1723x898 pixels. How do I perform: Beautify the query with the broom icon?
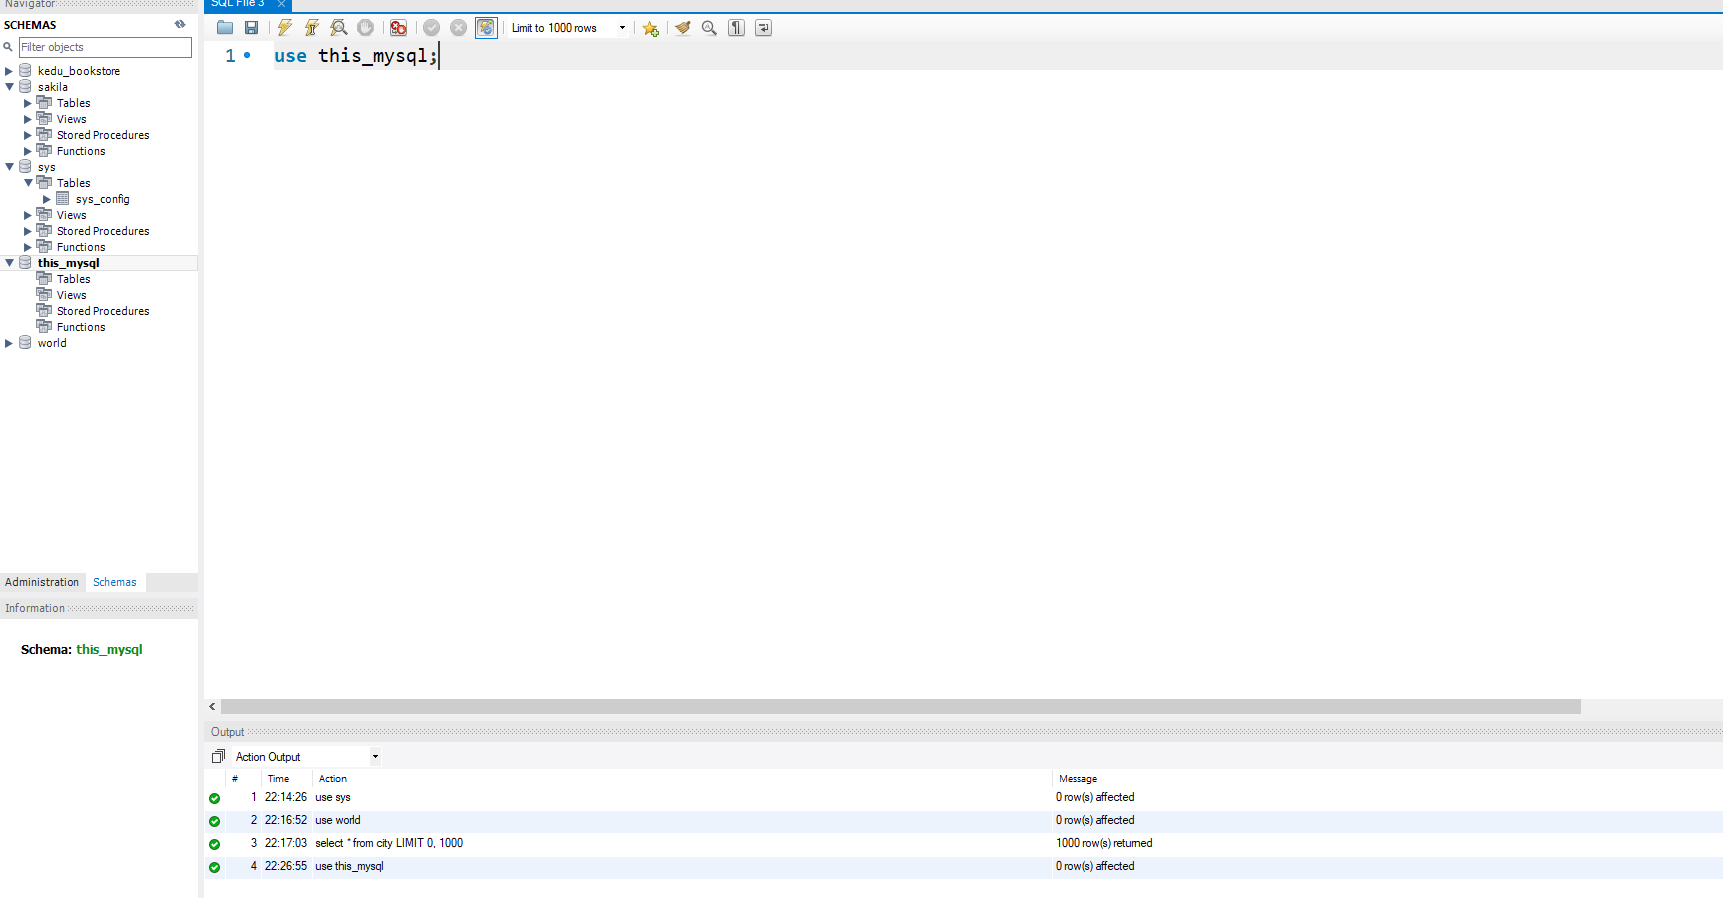(683, 28)
